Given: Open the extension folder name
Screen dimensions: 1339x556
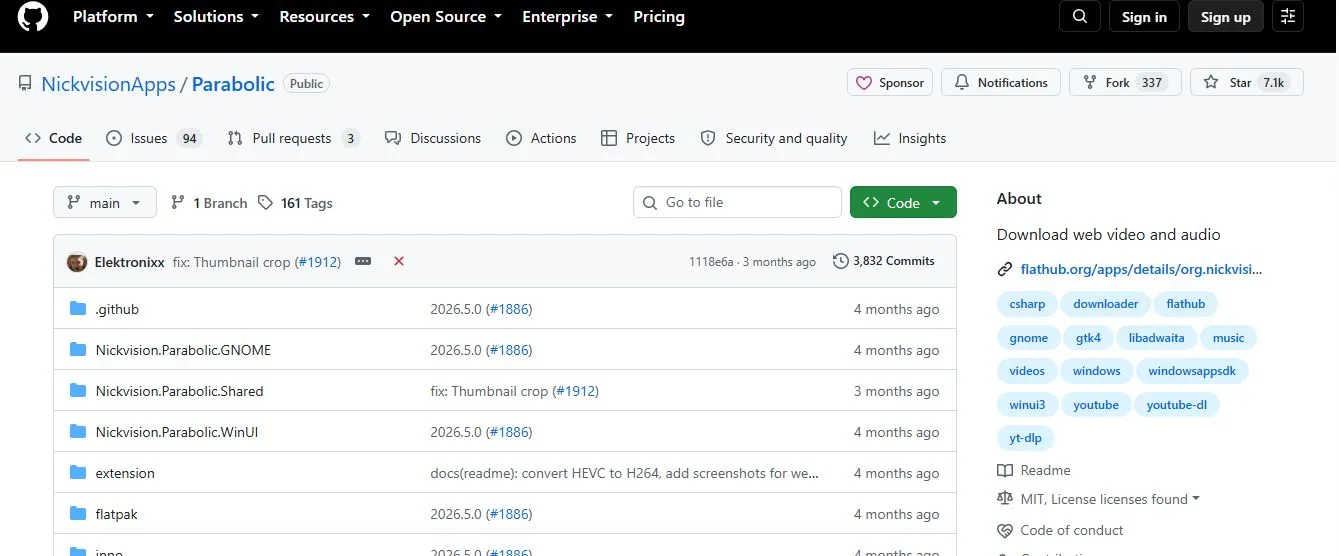Looking at the screenshot, I should coord(125,473).
